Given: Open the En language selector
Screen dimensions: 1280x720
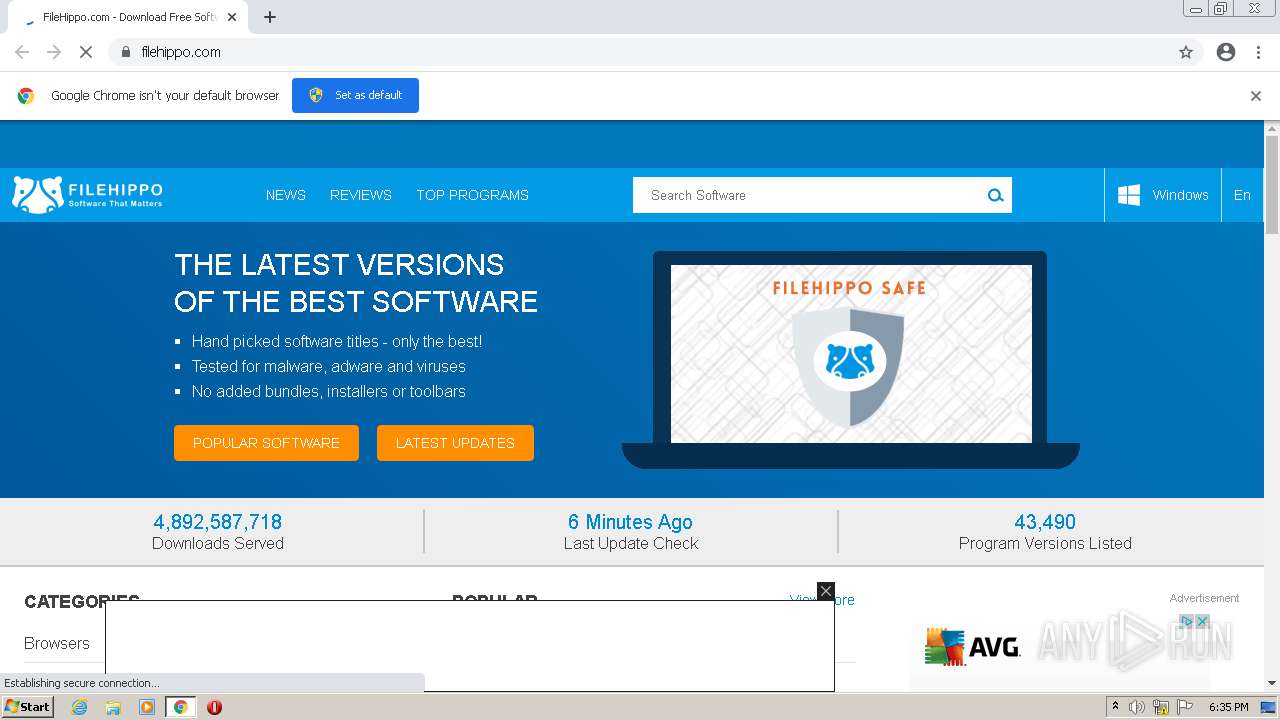Looking at the screenshot, I should coord(1242,195).
